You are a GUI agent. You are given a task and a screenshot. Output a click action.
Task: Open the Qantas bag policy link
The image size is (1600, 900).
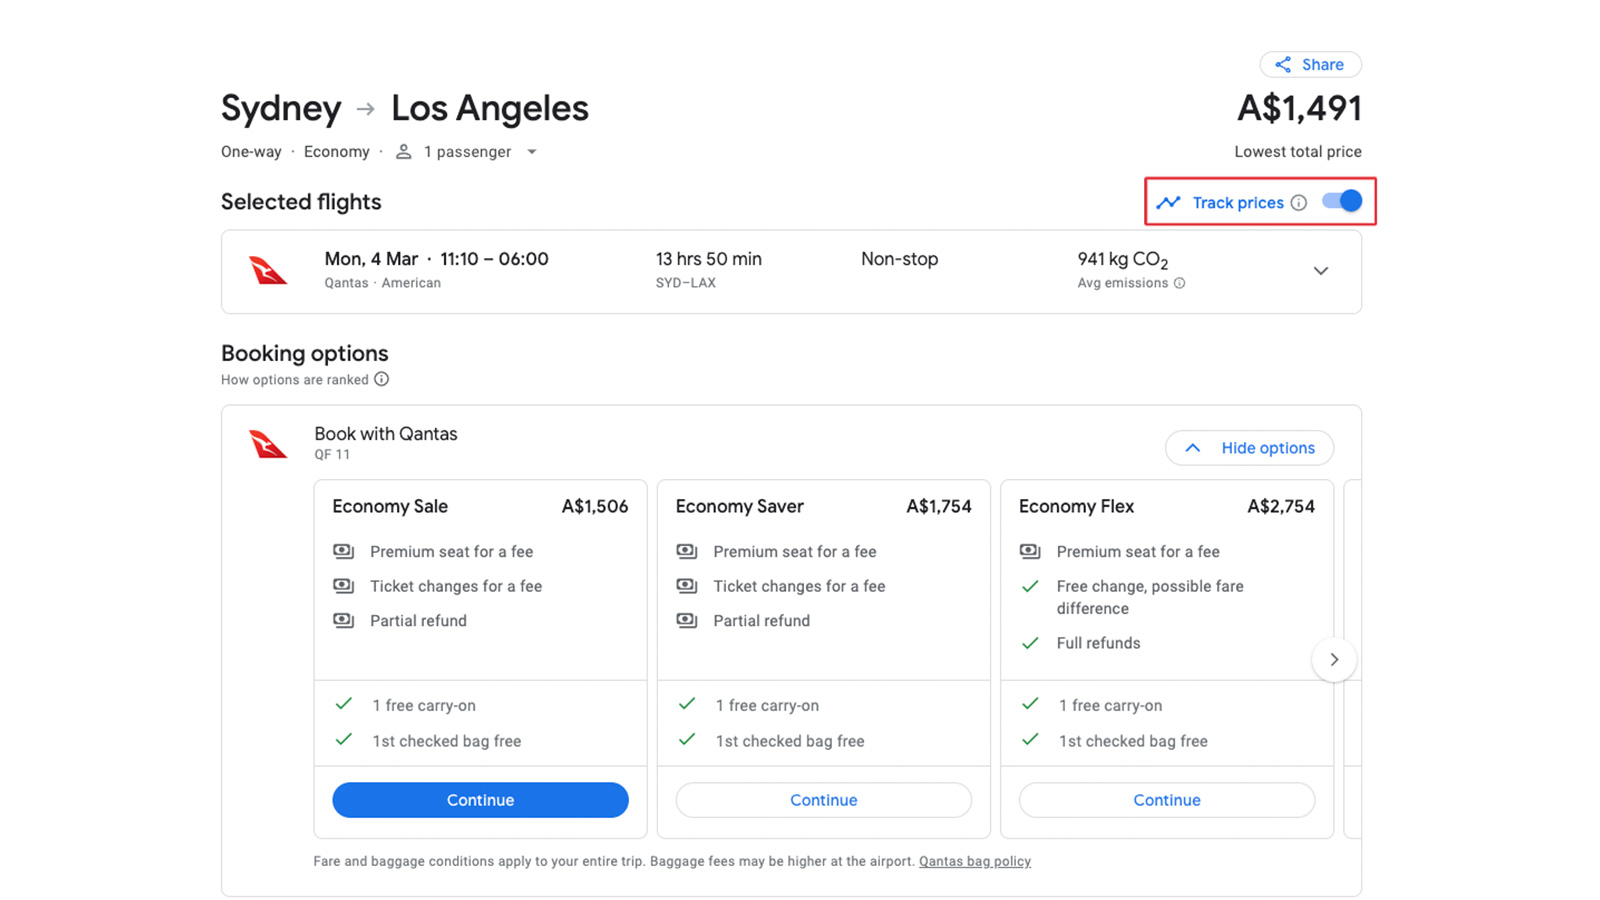coord(975,861)
